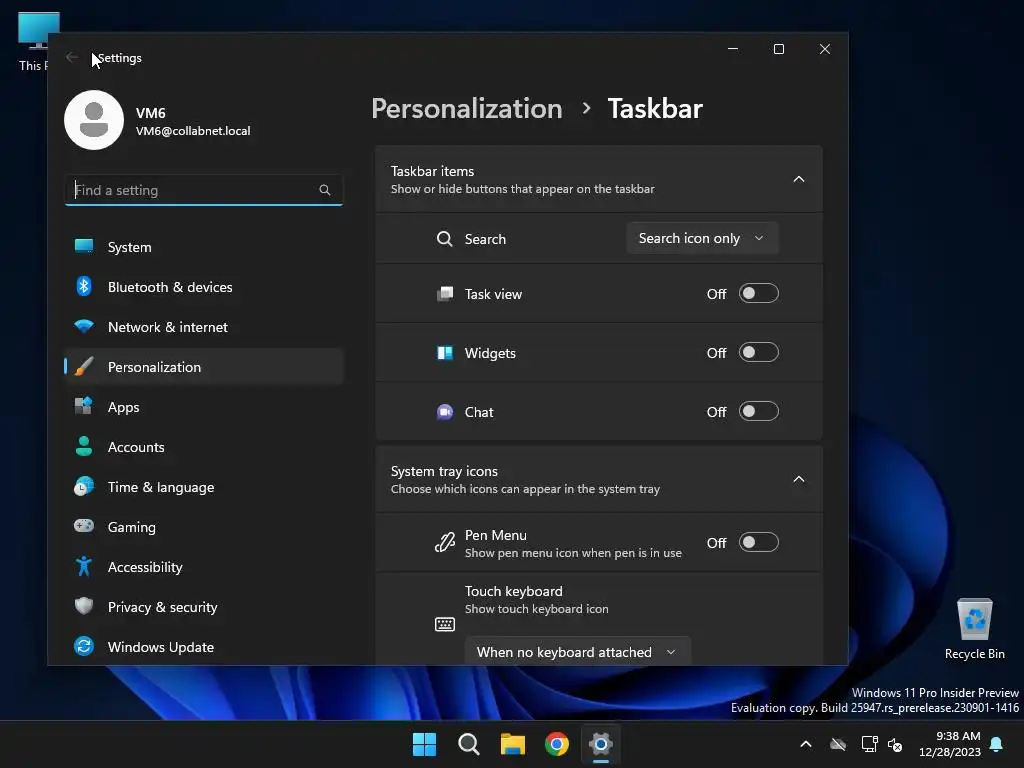Open the Windows Start button
The width and height of the screenshot is (1024, 768).
(424, 744)
